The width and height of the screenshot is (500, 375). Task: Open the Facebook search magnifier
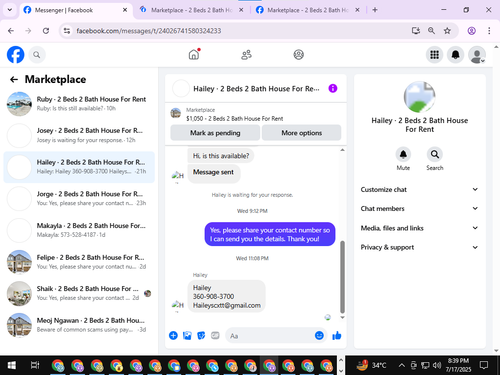(37, 55)
